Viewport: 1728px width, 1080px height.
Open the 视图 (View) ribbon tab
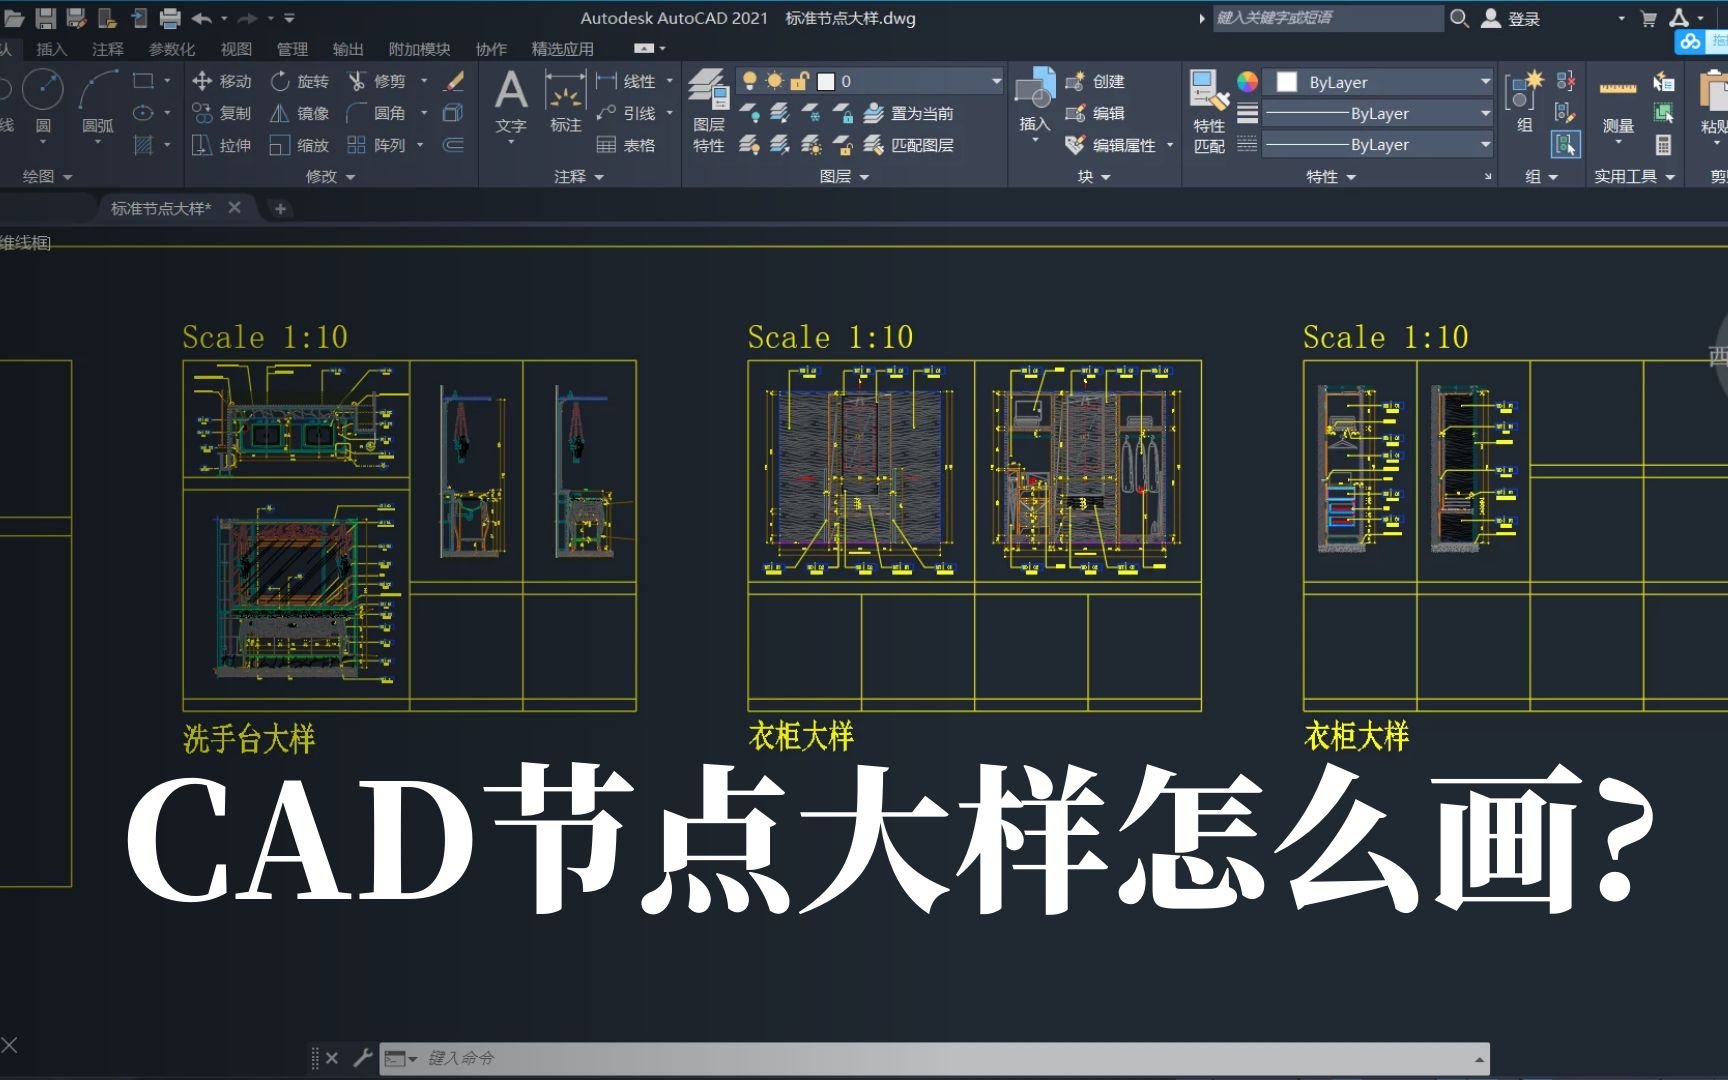pos(236,48)
